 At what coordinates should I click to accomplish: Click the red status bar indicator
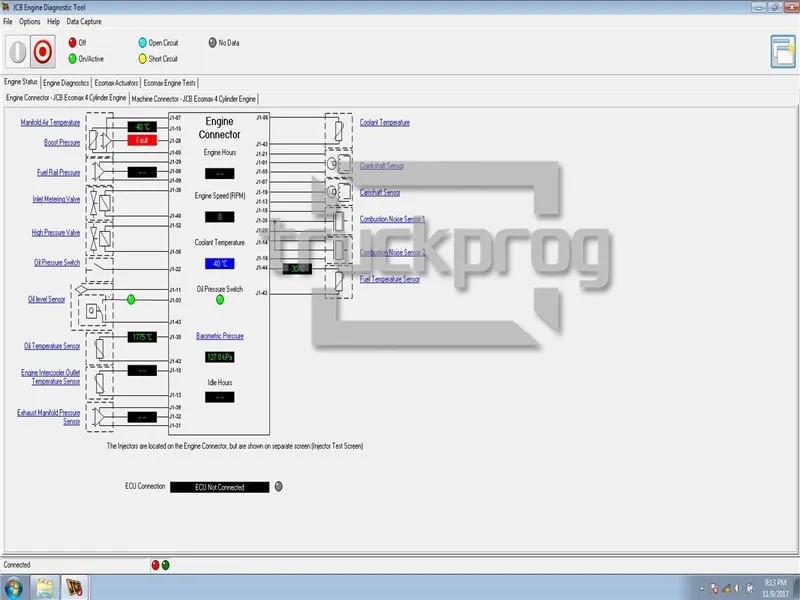tap(156, 565)
